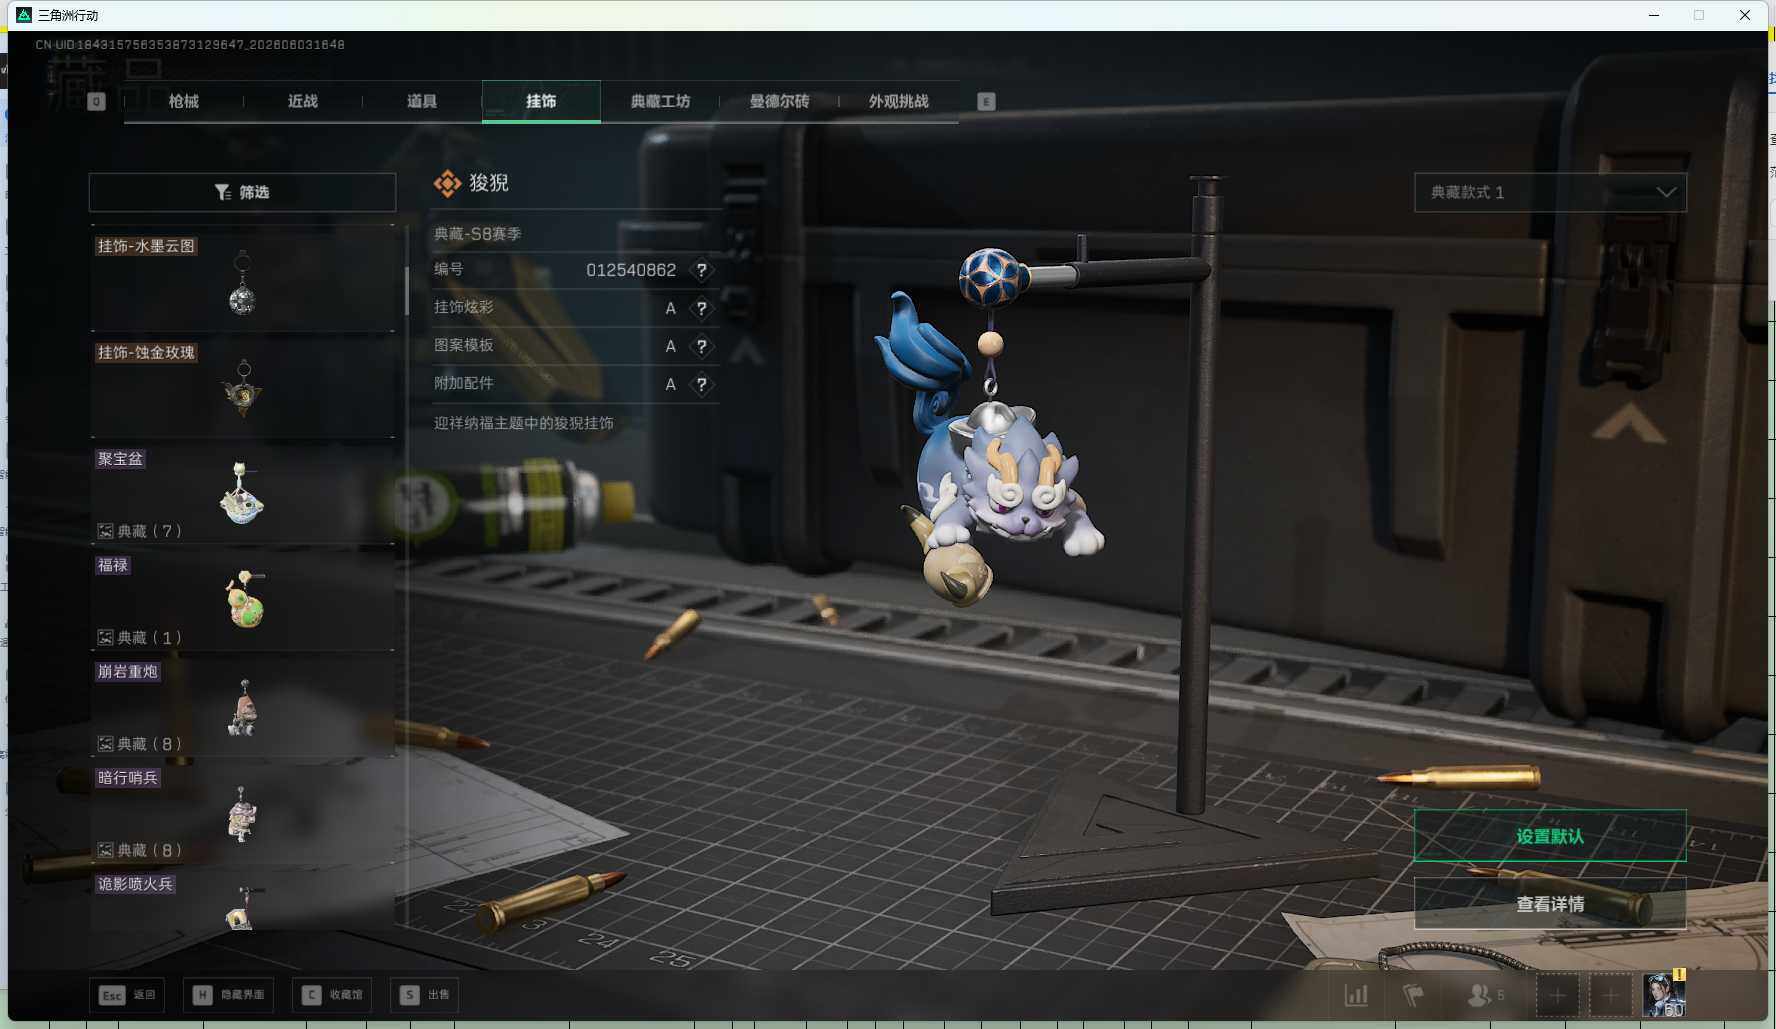The width and height of the screenshot is (1776, 1029).
Task: Click the orange 狻猊 rarity diamond icon
Action: pos(447,184)
